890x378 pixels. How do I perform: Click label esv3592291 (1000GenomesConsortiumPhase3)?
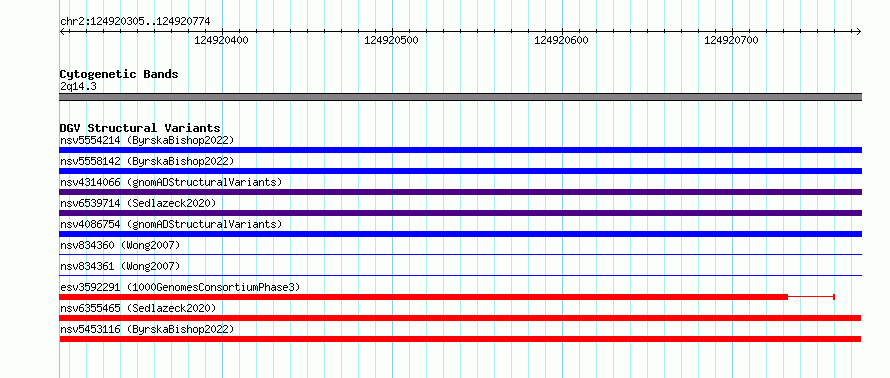(x=179, y=287)
